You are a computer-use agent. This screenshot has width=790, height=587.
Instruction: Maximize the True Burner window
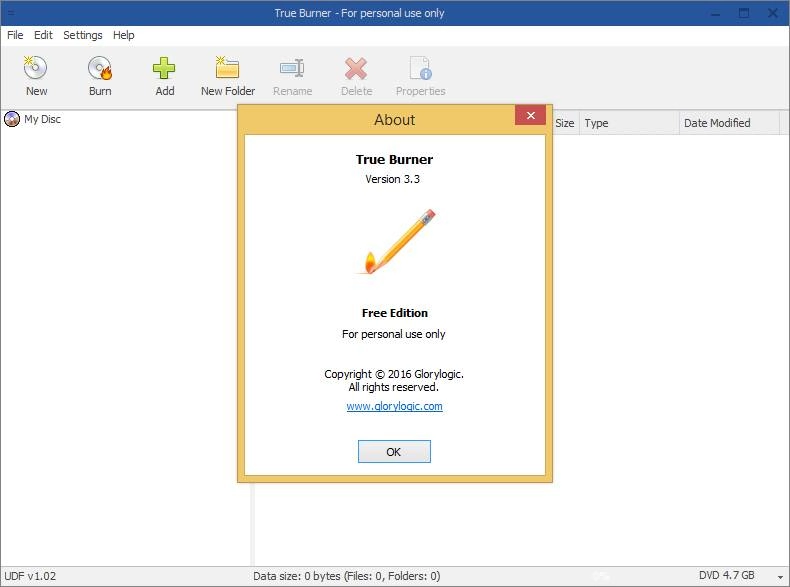point(744,13)
